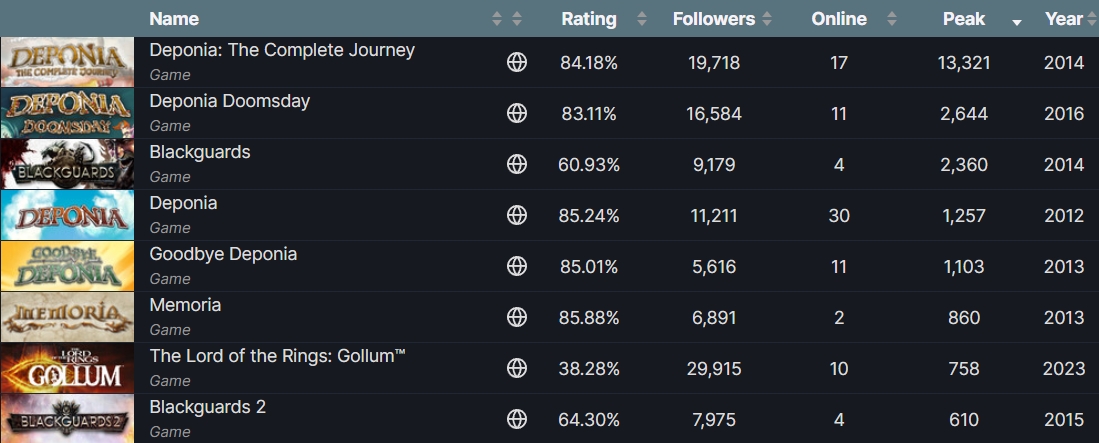Click the globe icon for Deponia Doomsday
This screenshot has width=1099, height=443.
tap(516, 114)
